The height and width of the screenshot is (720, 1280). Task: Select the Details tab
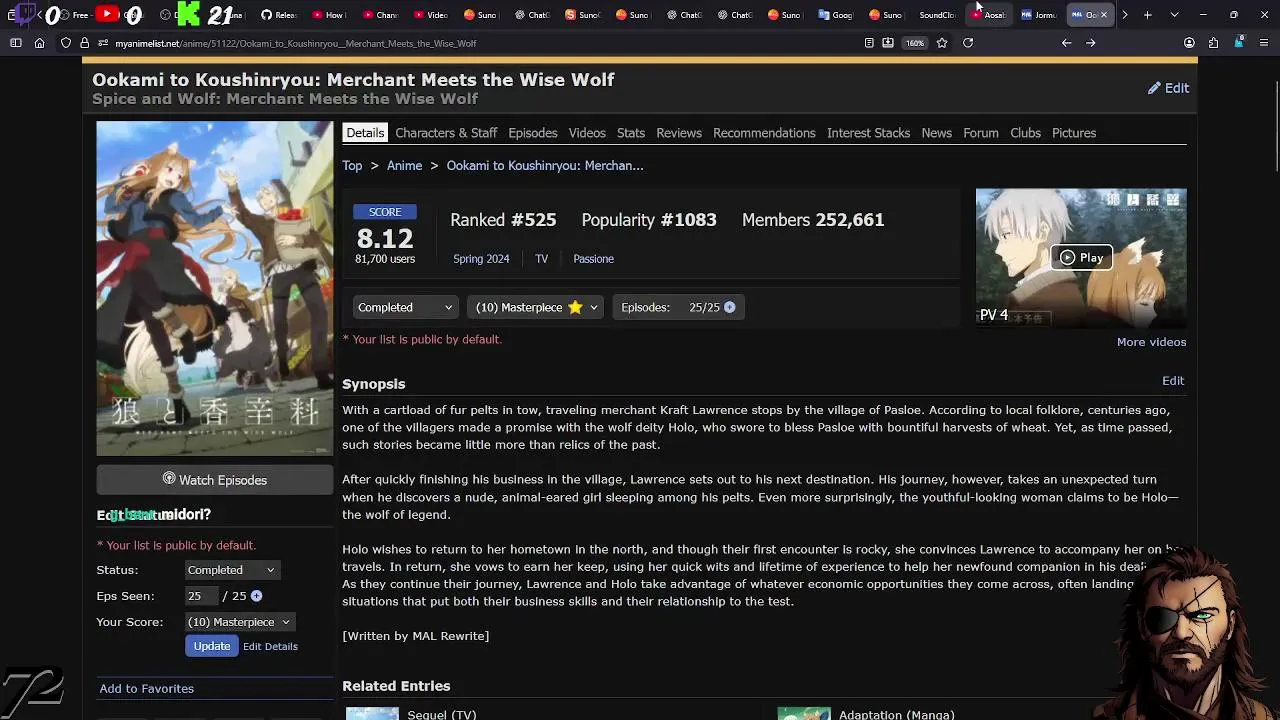(x=365, y=133)
